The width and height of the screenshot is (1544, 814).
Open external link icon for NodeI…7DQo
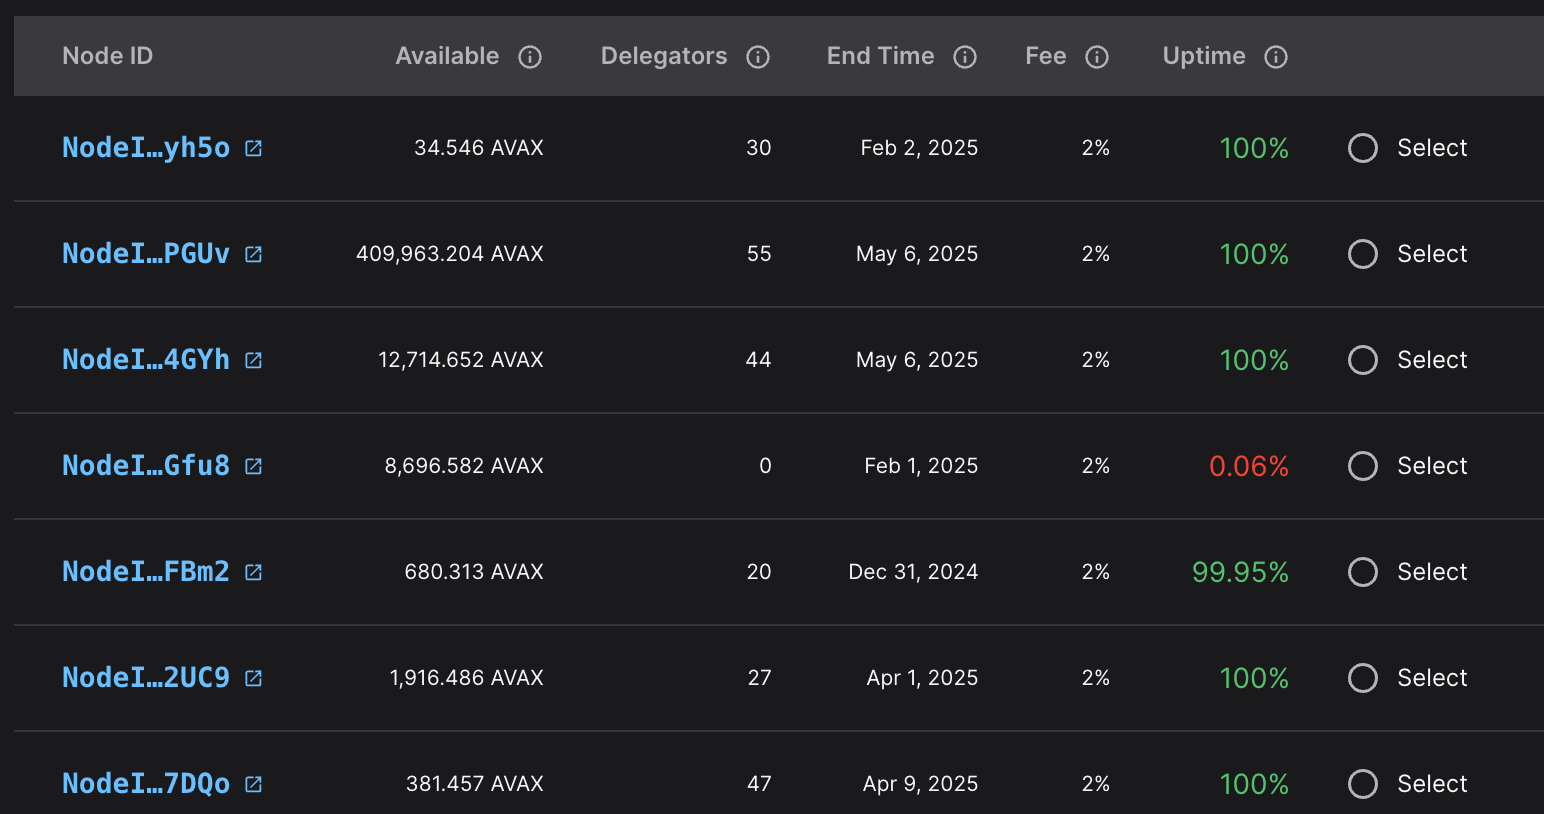coord(254,785)
